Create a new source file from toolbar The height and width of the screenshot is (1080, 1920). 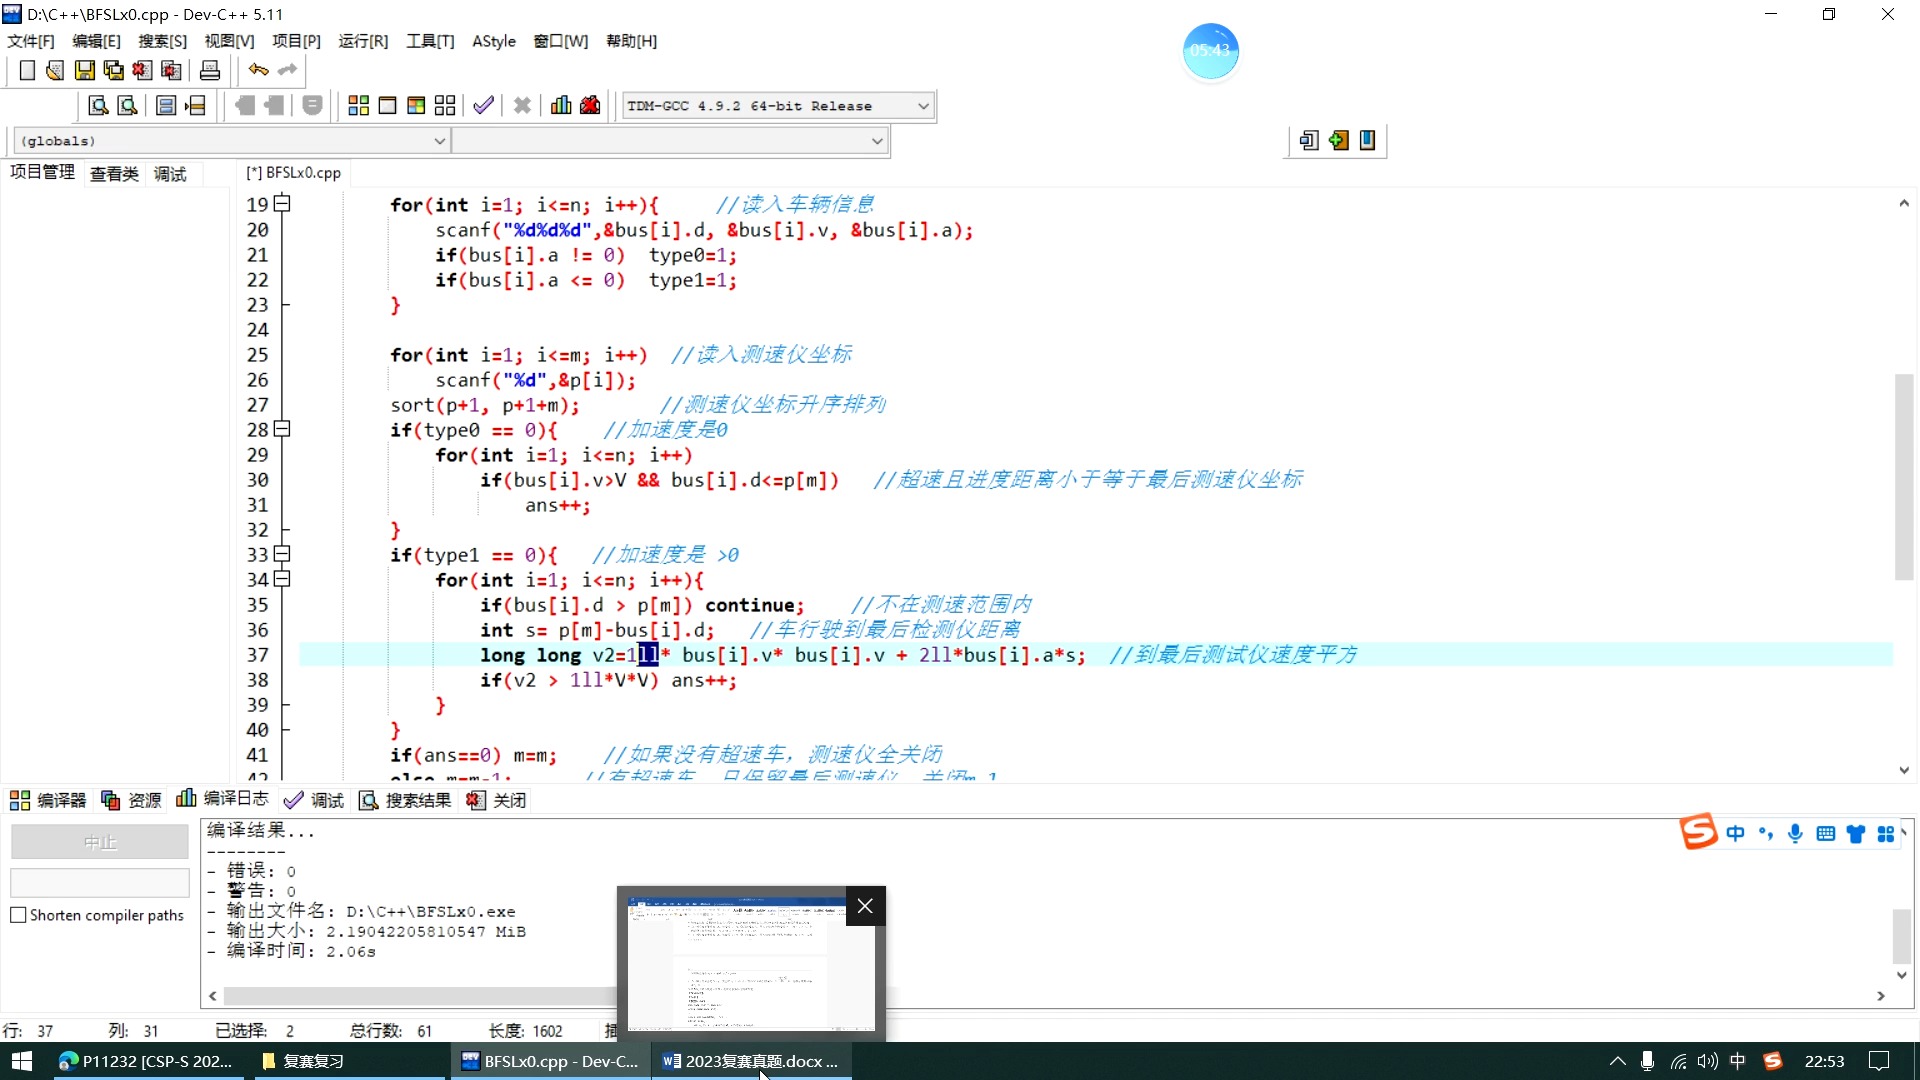[27, 70]
